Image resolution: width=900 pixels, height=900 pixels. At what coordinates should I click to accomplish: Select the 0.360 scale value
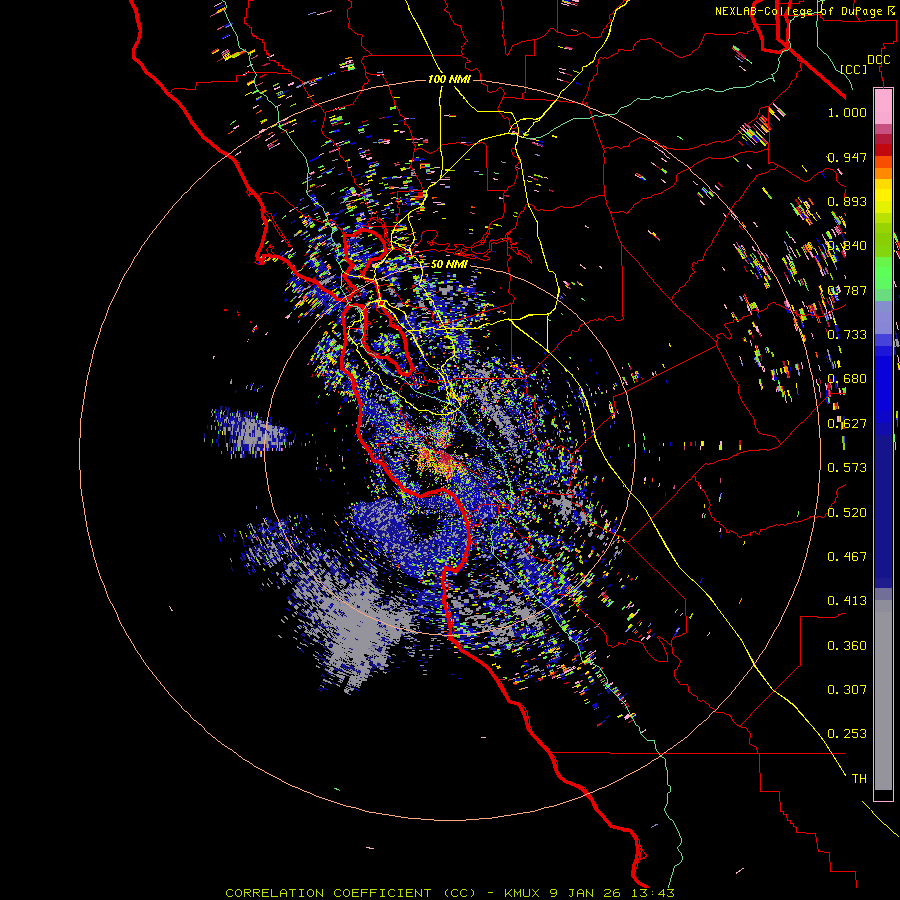click(847, 646)
